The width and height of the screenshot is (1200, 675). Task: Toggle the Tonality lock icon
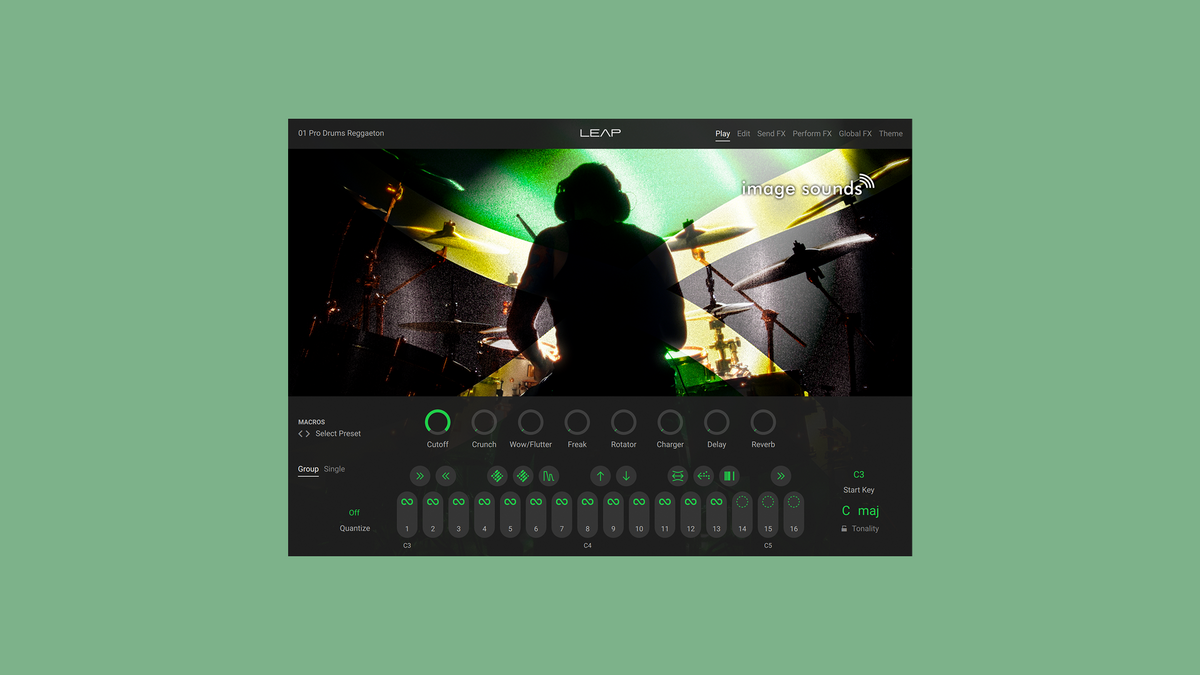point(844,529)
